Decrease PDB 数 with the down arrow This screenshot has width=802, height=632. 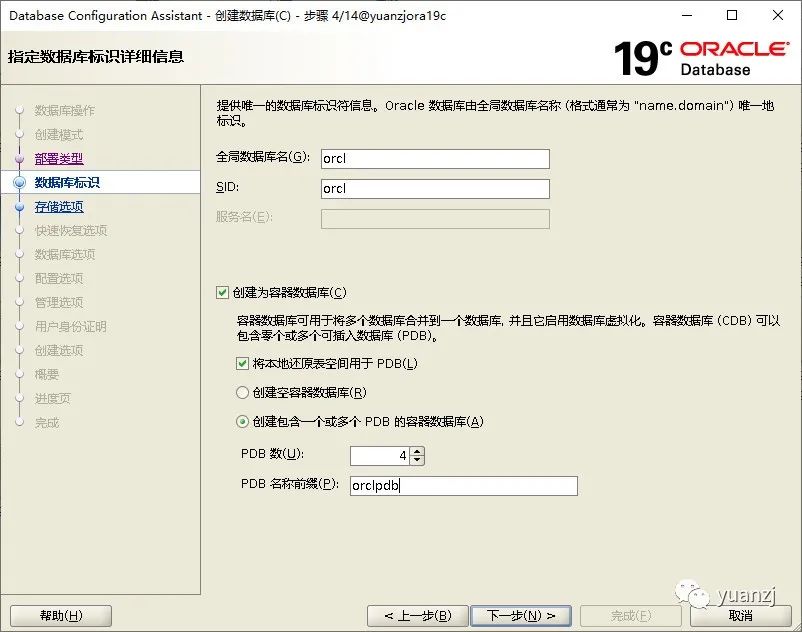417,460
